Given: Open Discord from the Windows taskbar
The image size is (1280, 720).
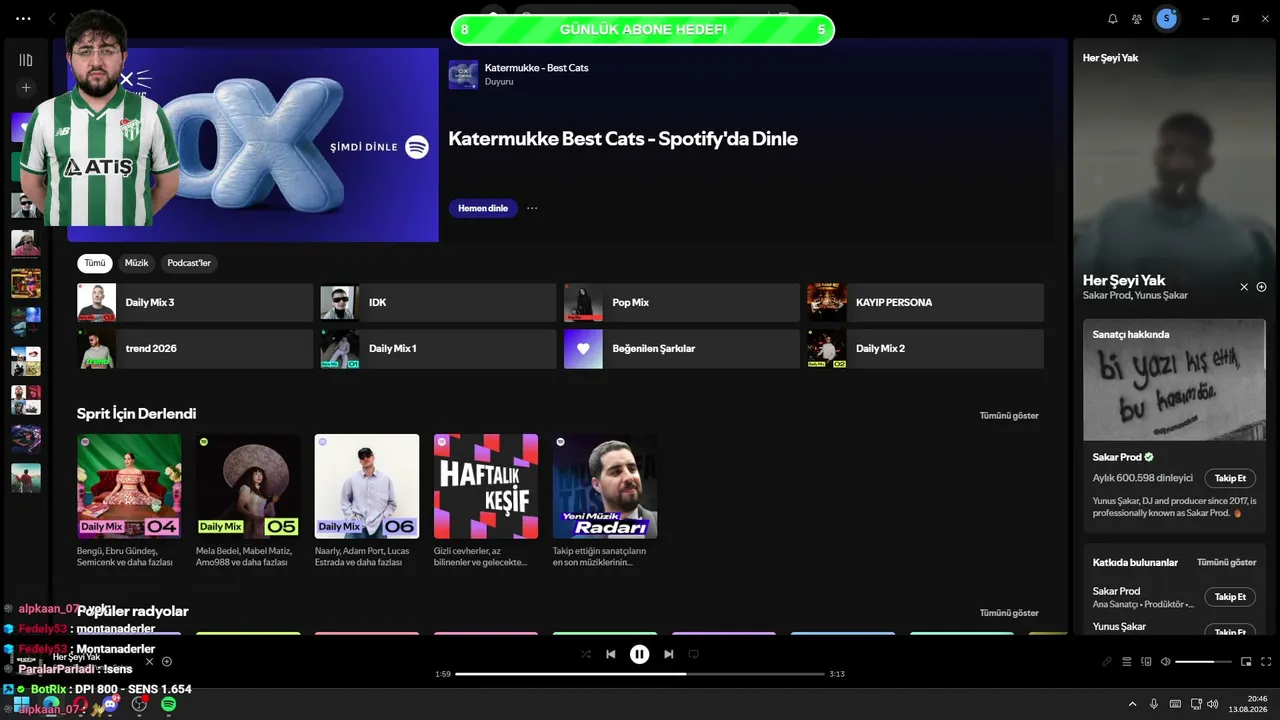Looking at the screenshot, I should 110,704.
